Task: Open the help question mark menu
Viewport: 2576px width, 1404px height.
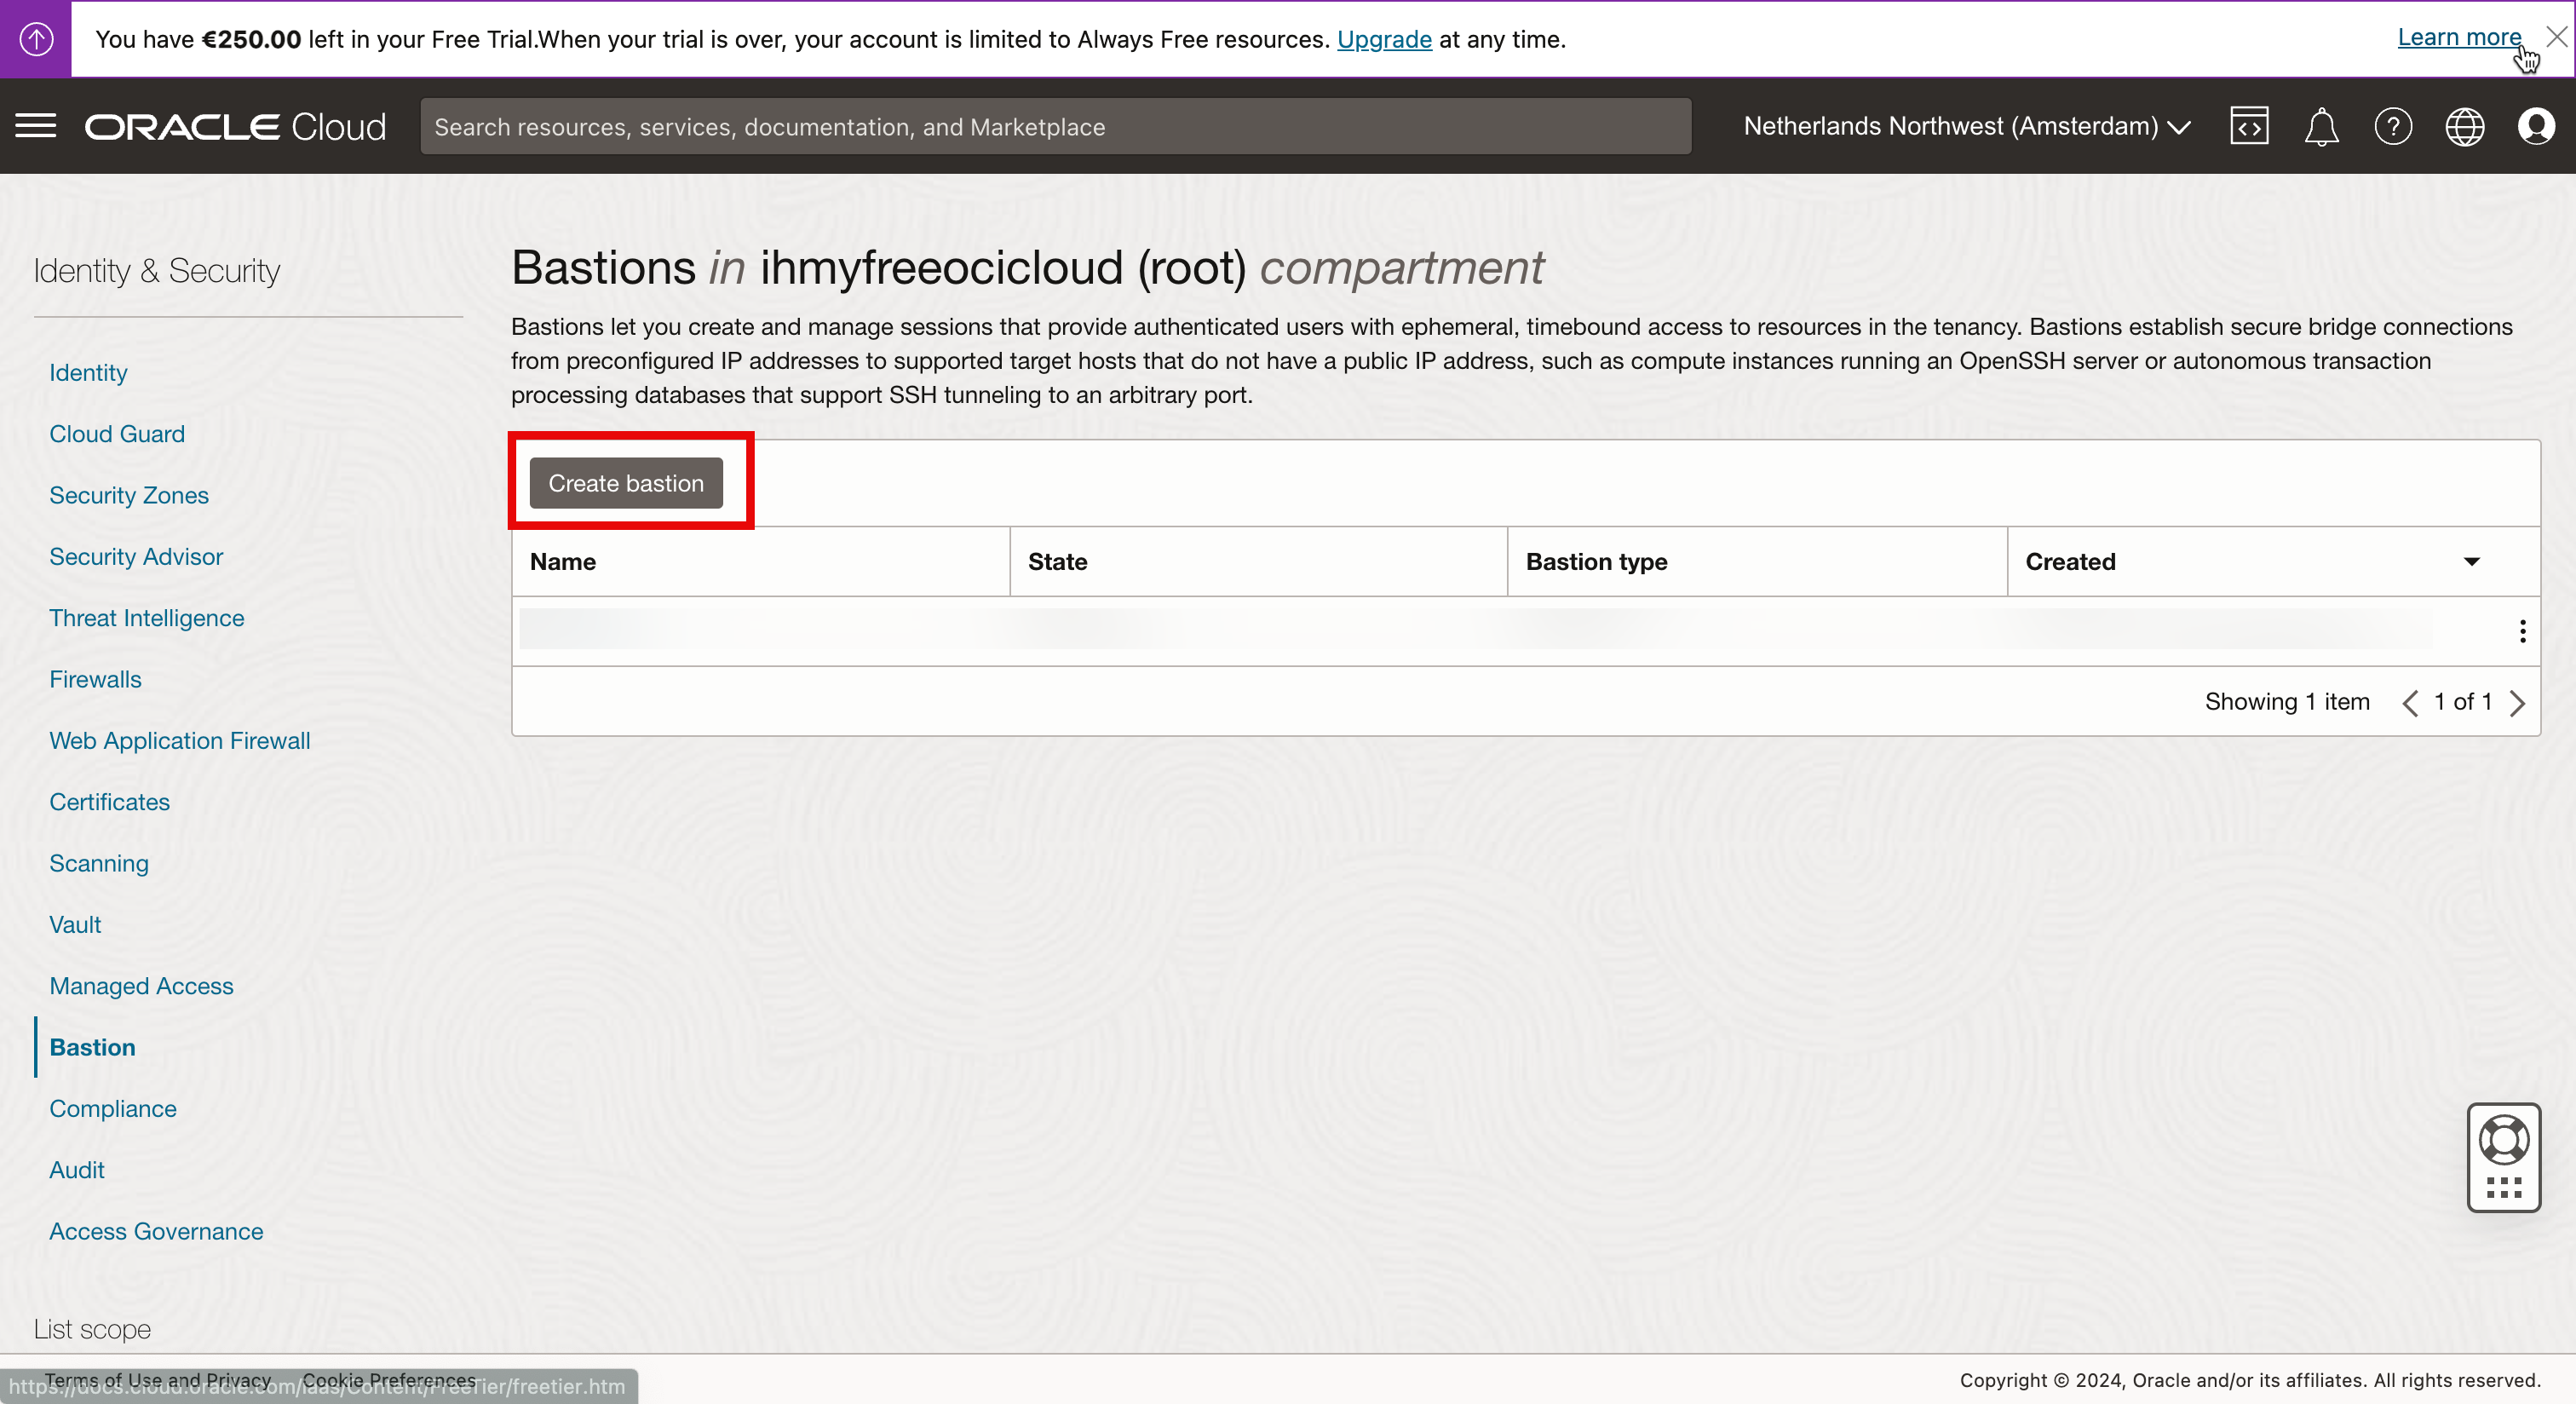Action: (x=2392, y=126)
